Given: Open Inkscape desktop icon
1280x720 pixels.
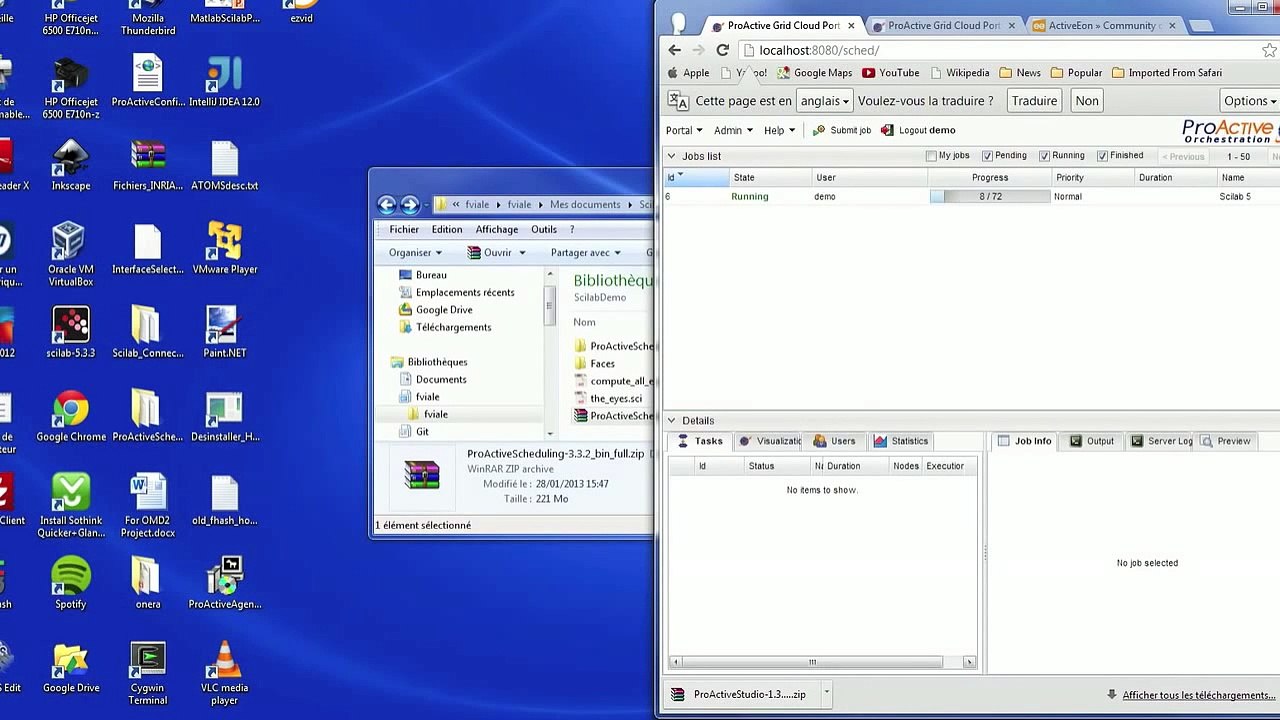Looking at the screenshot, I should click(x=71, y=166).
